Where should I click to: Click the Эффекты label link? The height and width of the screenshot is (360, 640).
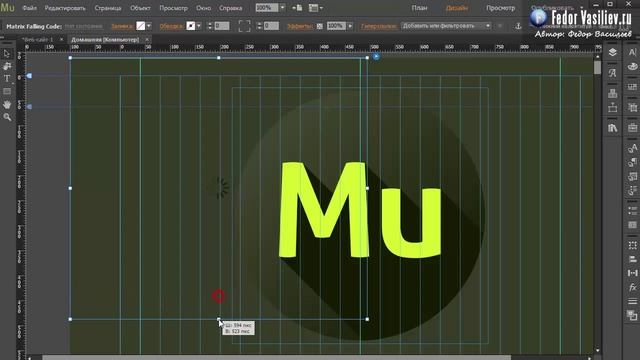pyautogui.click(x=299, y=26)
